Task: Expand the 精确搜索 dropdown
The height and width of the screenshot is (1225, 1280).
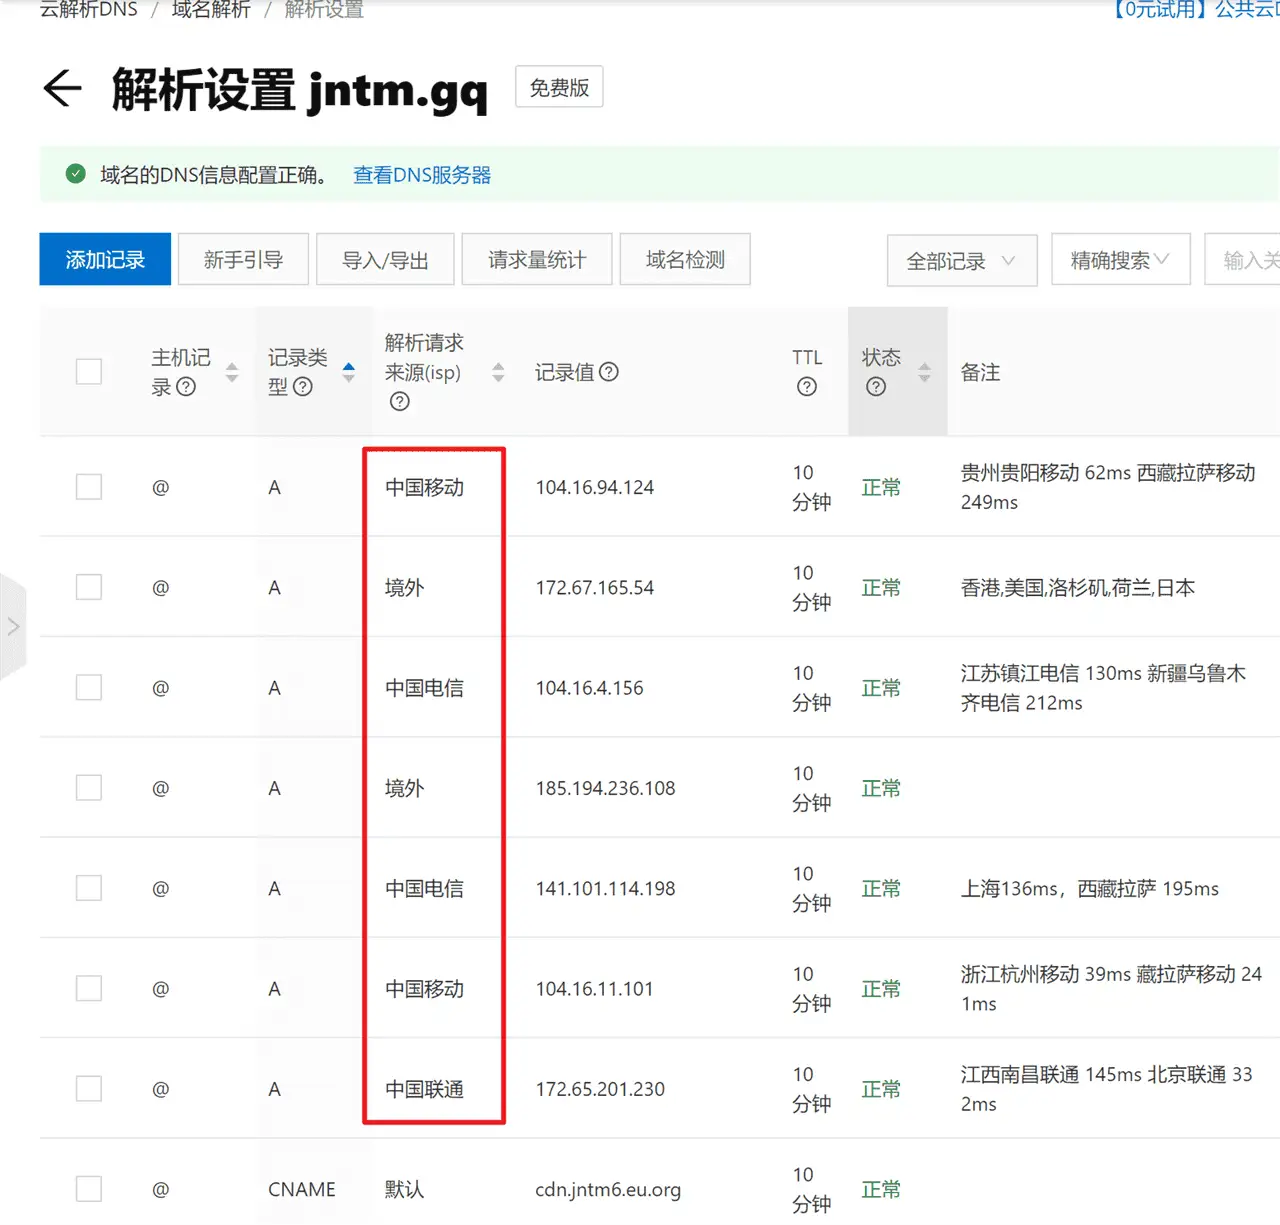Action: 1120,260
